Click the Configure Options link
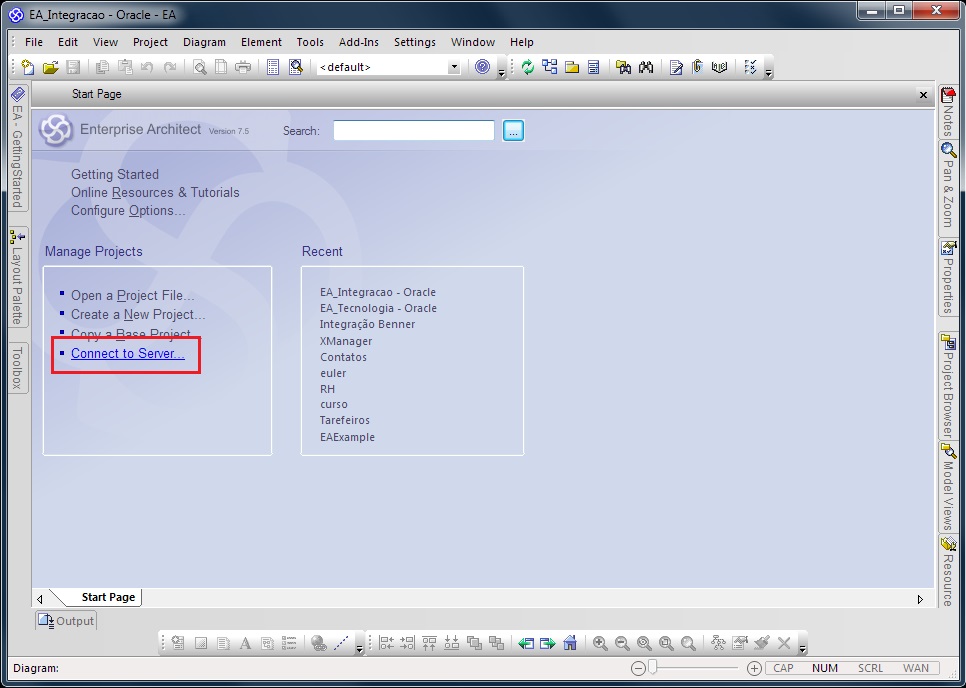 tap(128, 211)
